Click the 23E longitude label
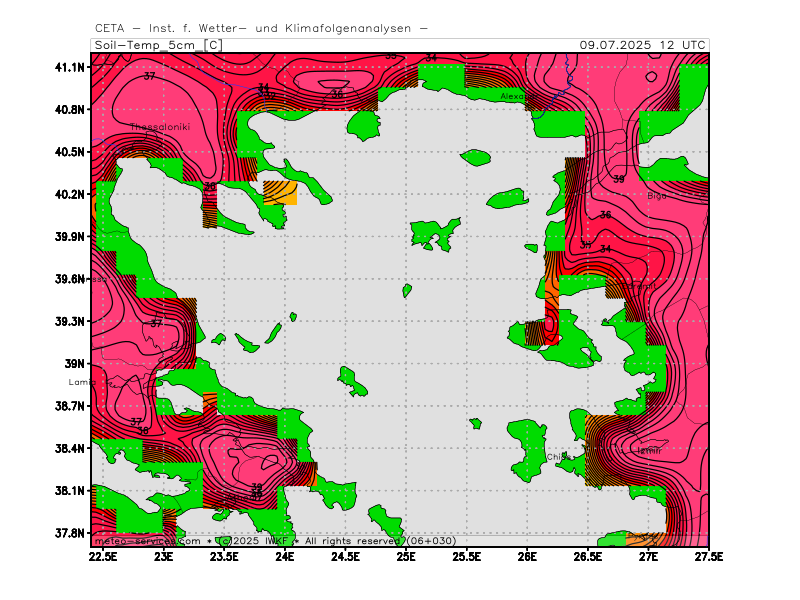This screenshot has height=600, width=800. [164, 557]
